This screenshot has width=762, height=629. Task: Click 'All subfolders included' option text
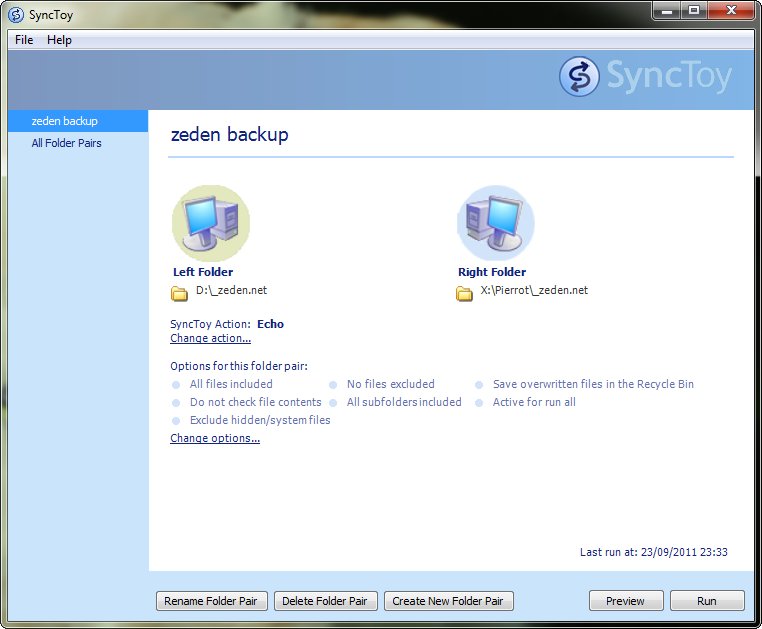[404, 402]
